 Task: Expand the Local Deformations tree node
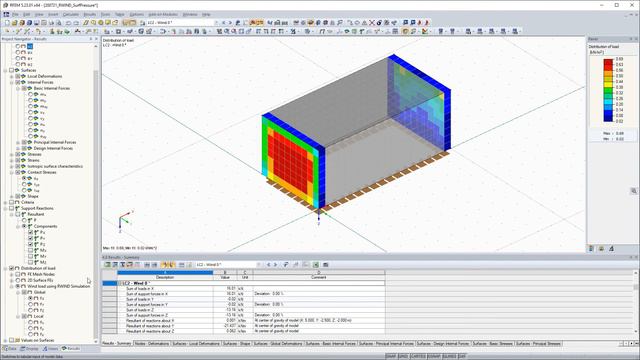(11, 76)
